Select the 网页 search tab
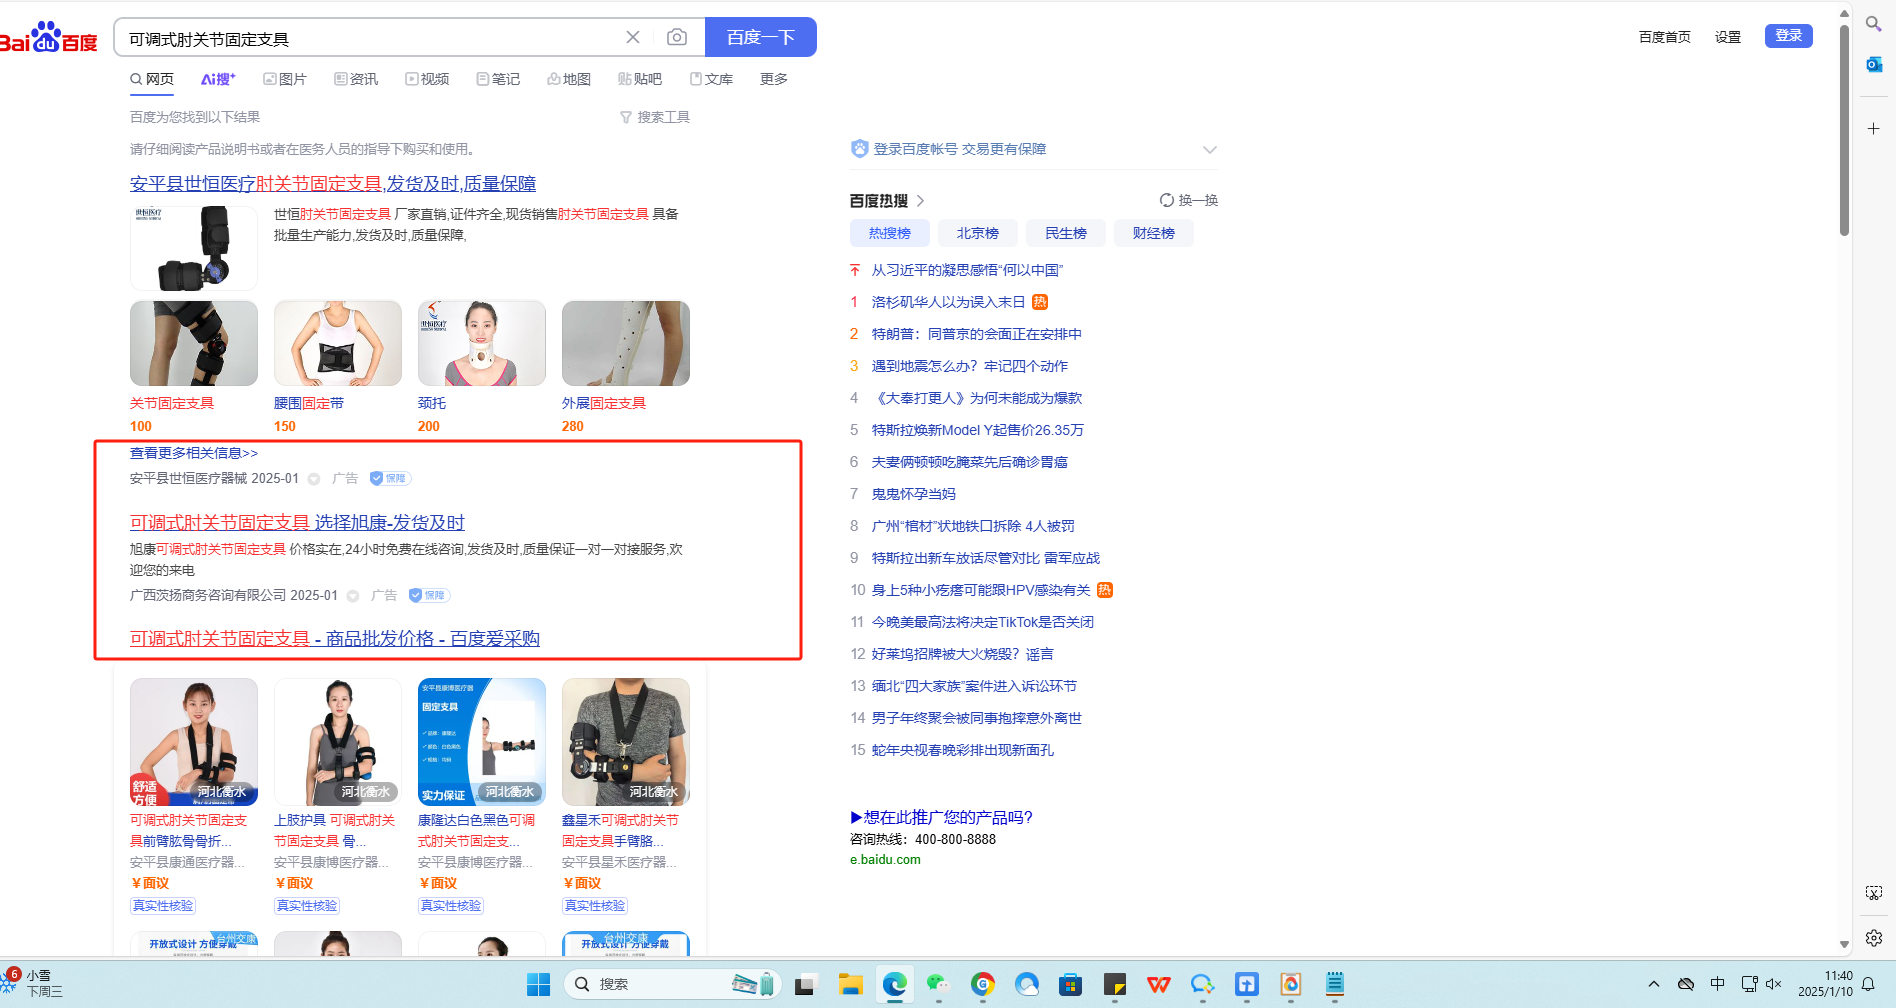Image resolution: width=1896 pixels, height=1008 pixels. click(152, 79)
